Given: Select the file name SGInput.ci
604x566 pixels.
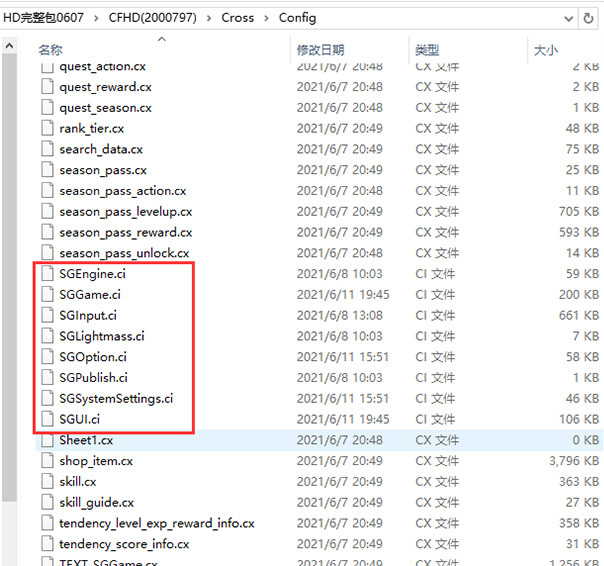Looking at the screenshot, I should [88, 316].
